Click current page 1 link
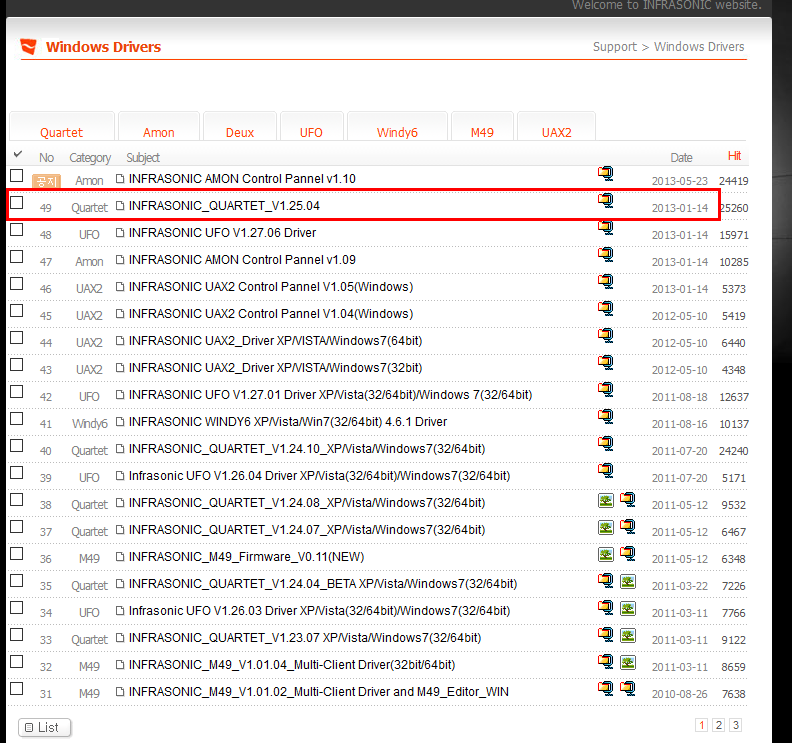The width and height of the screenshot is (792, 743). pos(702,725)
